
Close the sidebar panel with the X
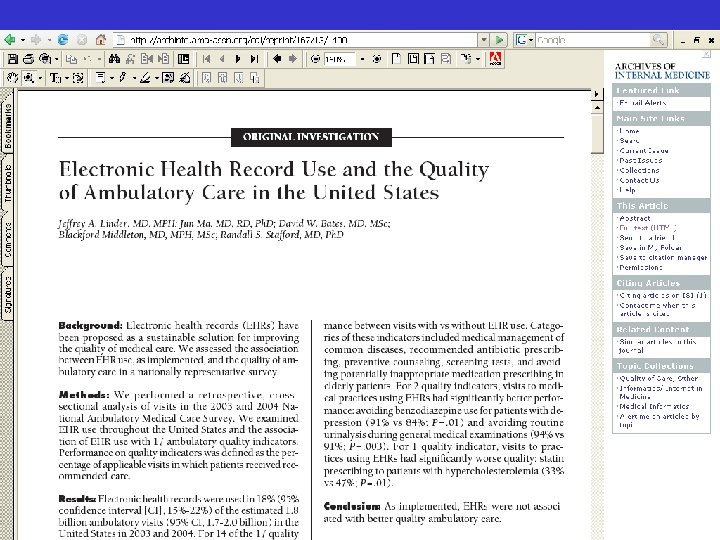click(706, 54)
